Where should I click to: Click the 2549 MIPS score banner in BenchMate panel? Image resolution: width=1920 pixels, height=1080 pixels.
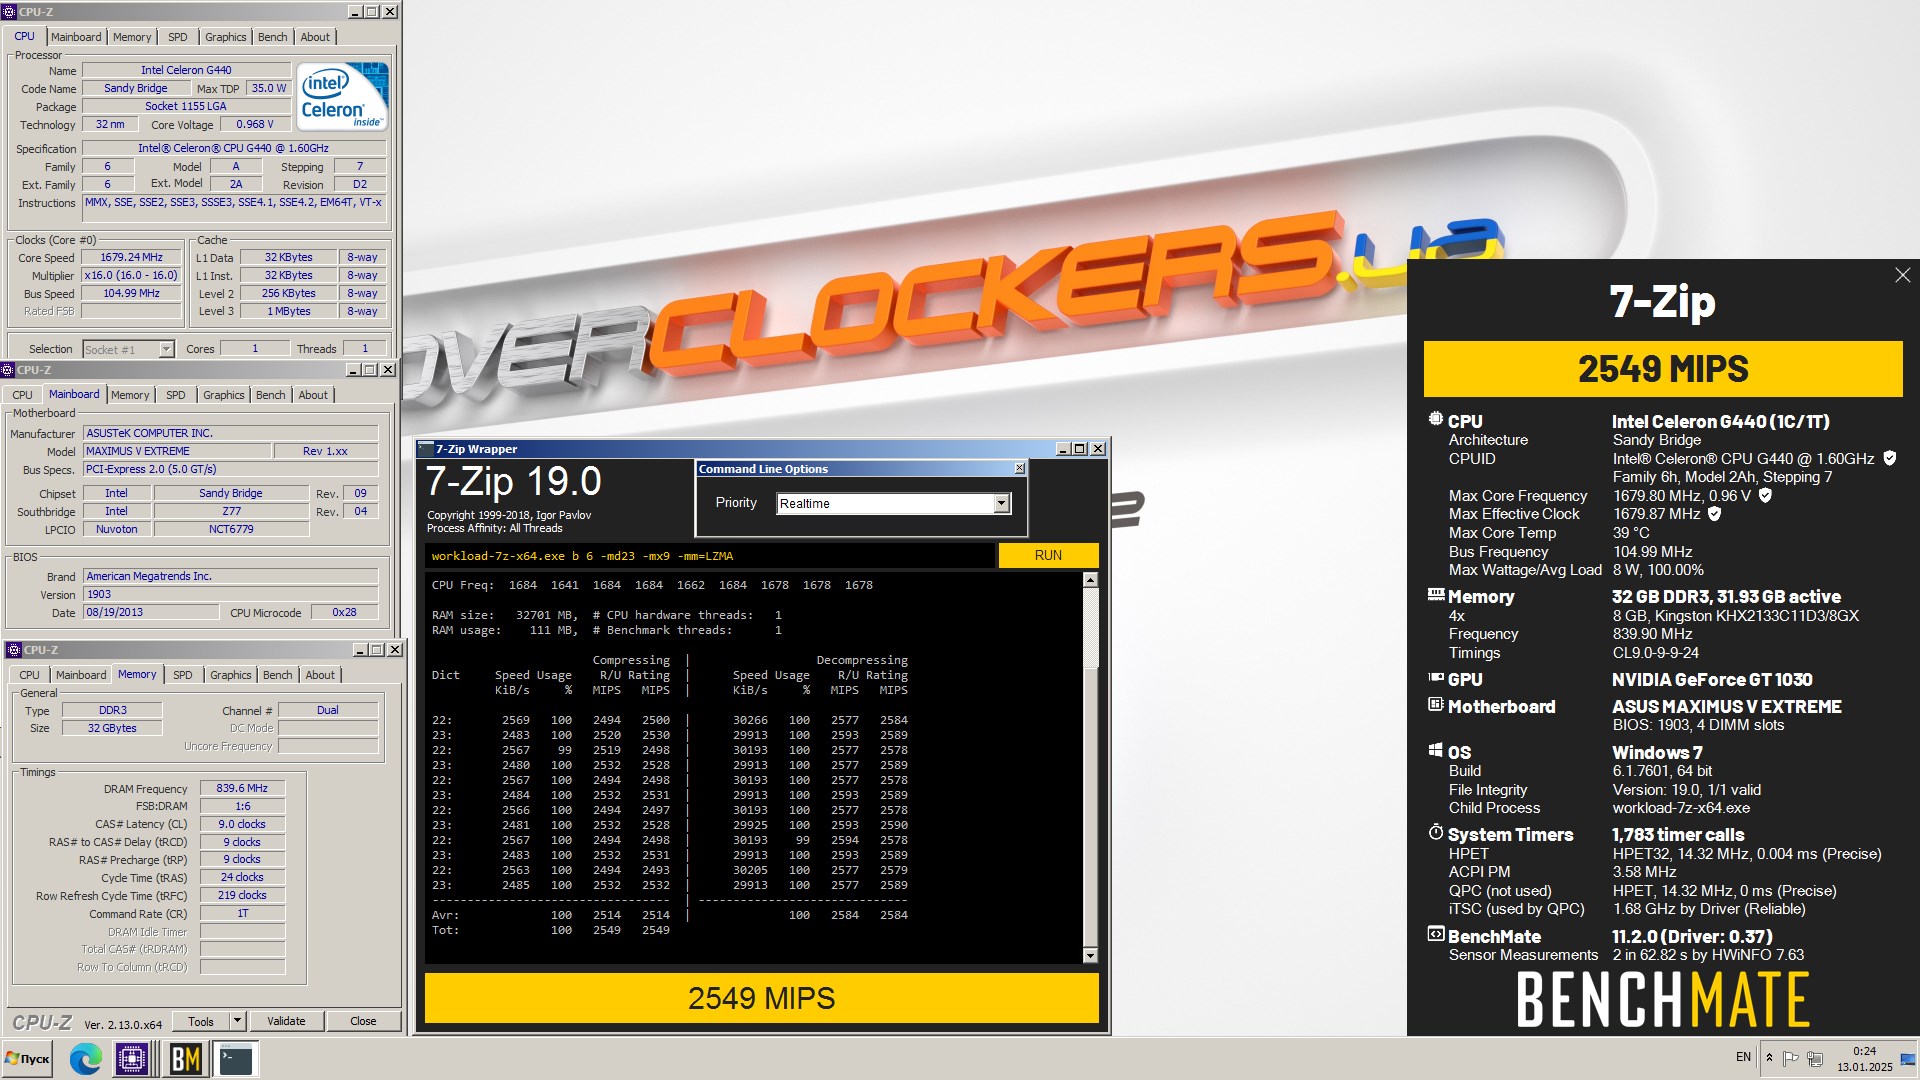pyautogui.click(x=1663, y=369)
